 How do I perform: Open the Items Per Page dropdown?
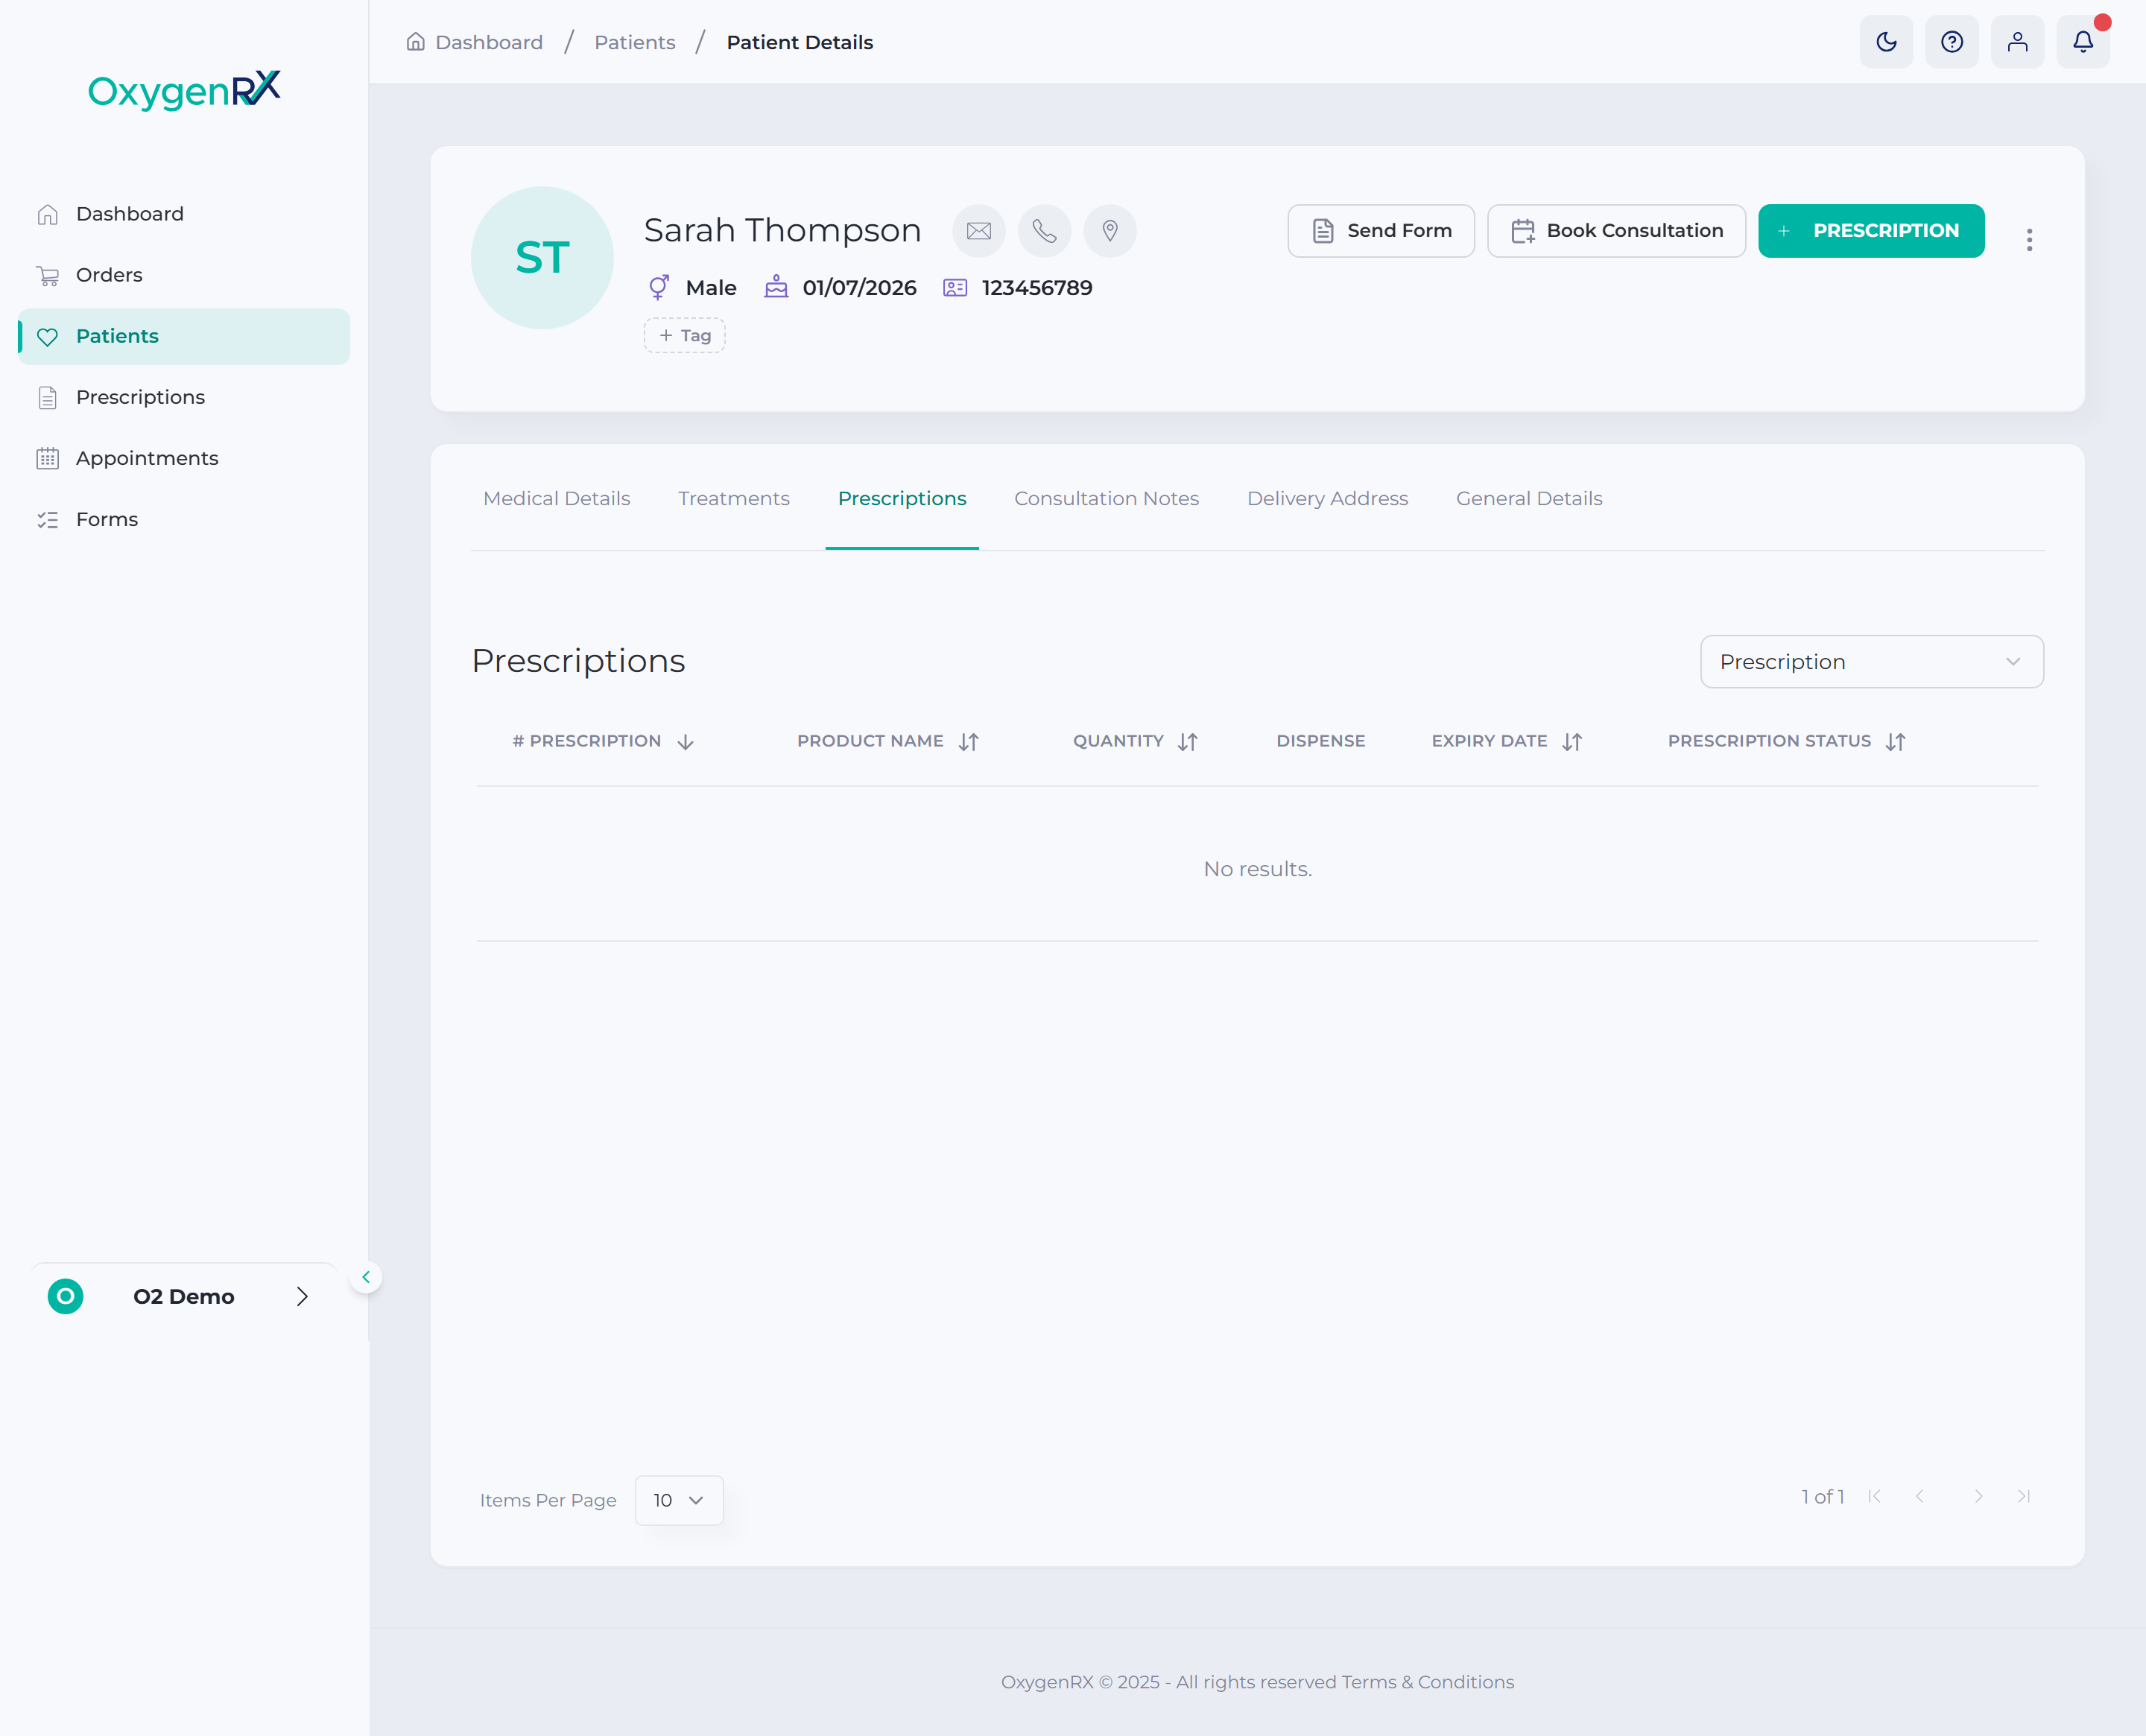[x=679, y=1500]
